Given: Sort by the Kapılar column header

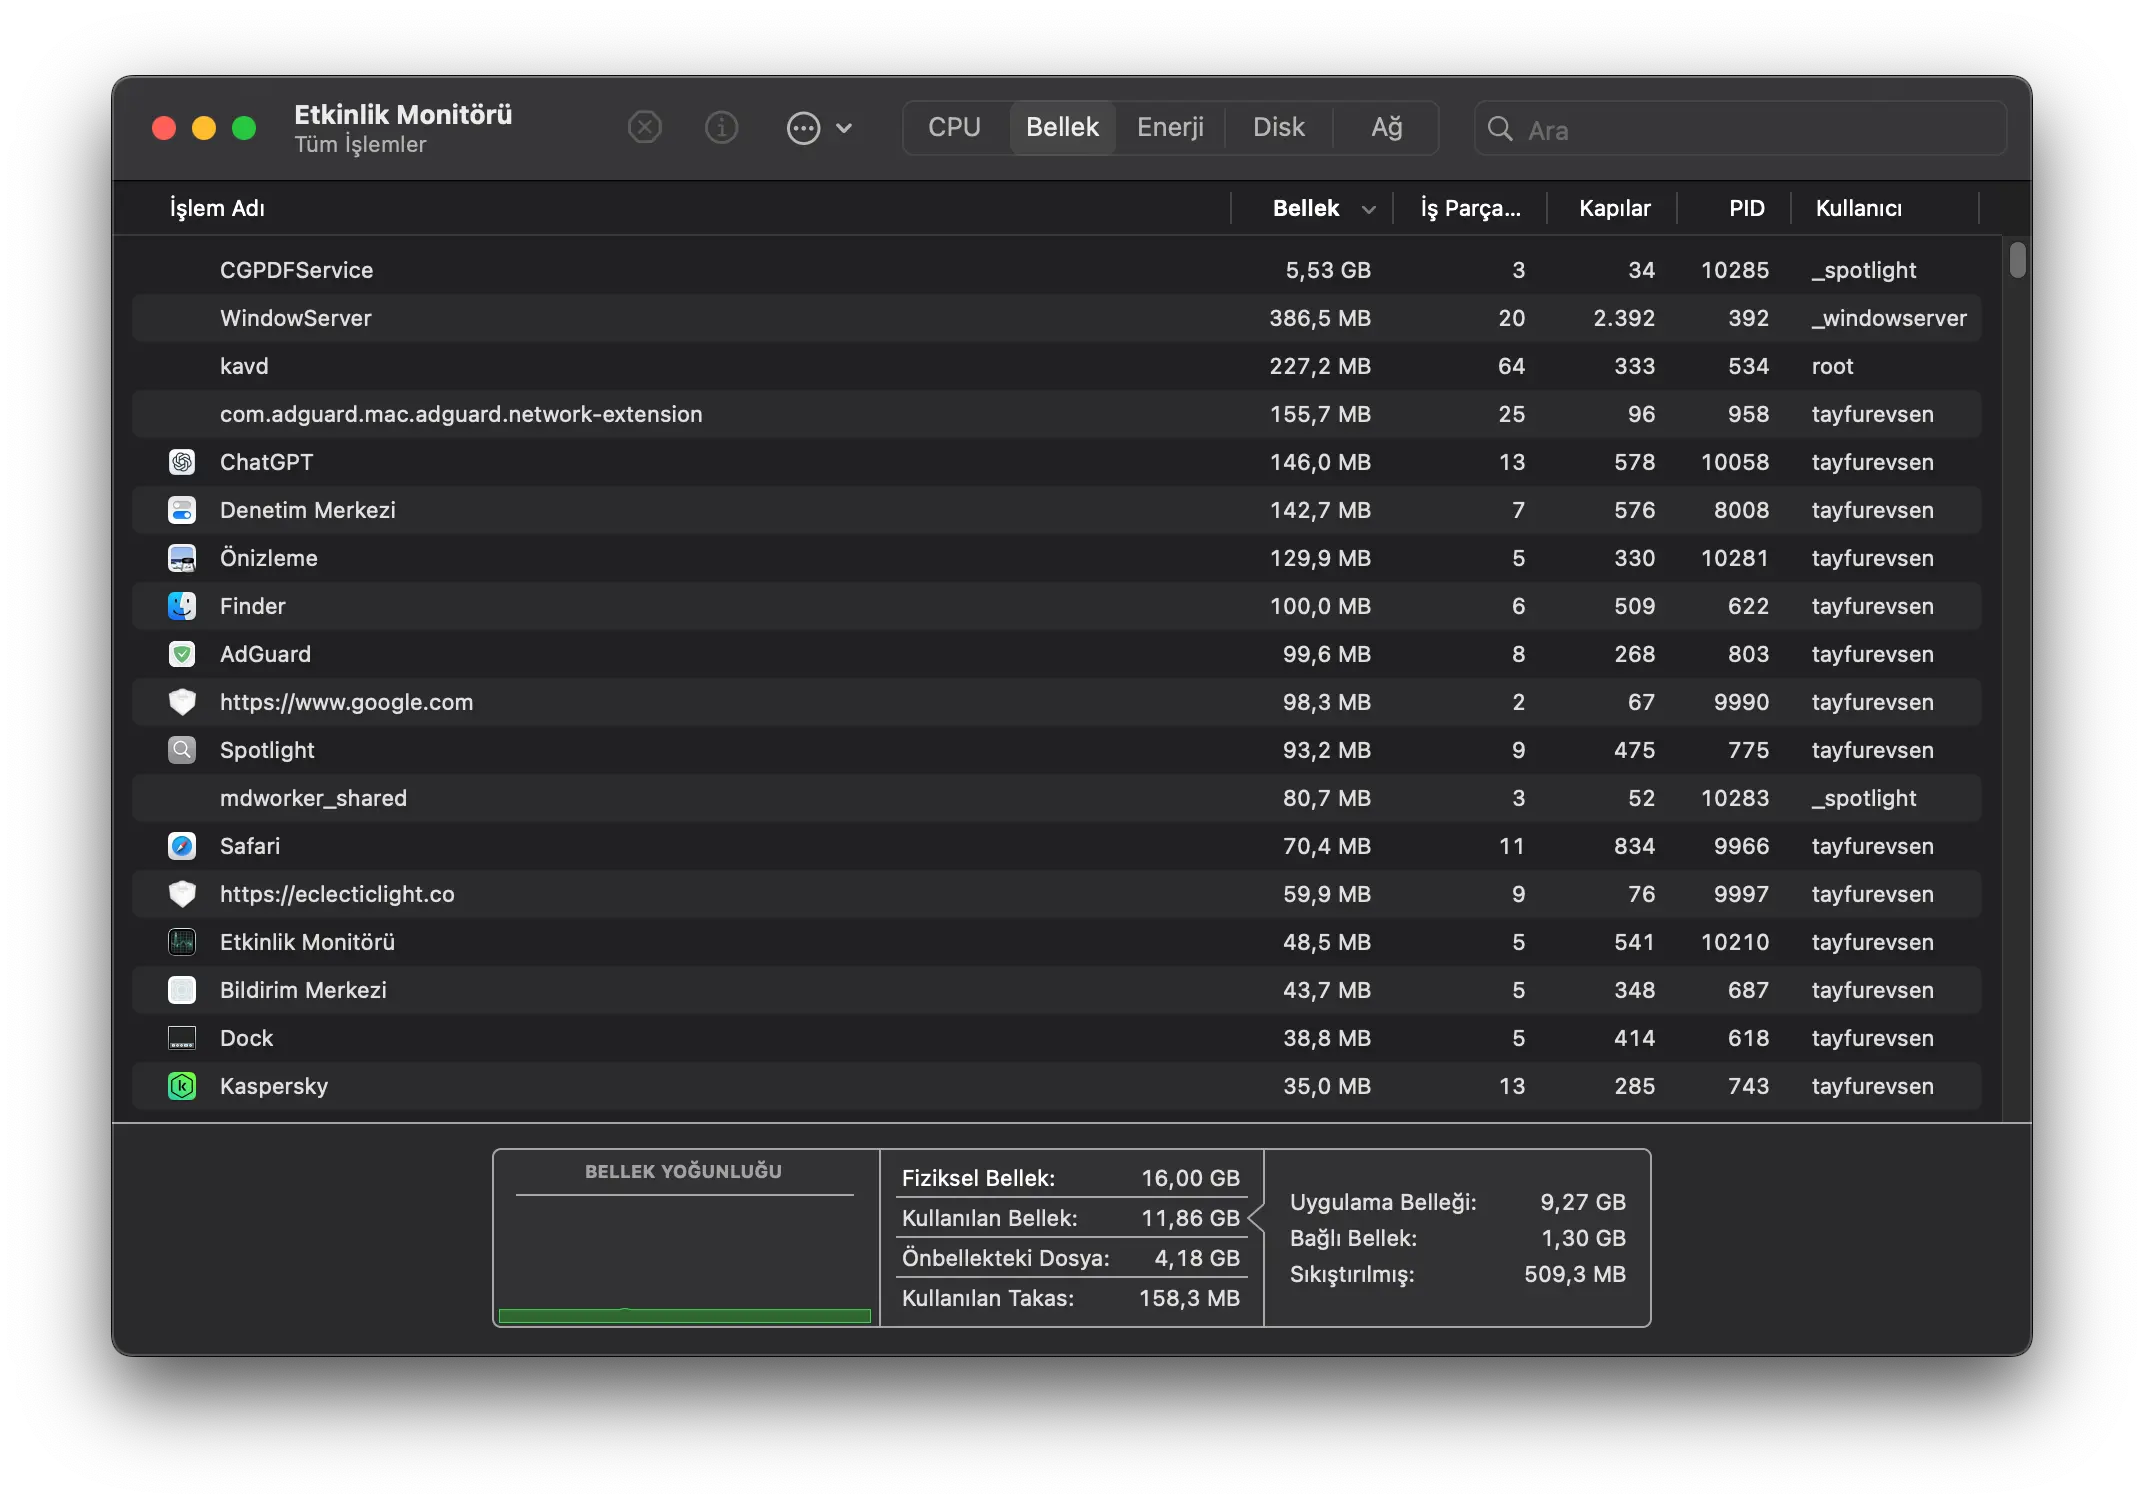Looking at the screenshot, I should tap(1614, 208).
